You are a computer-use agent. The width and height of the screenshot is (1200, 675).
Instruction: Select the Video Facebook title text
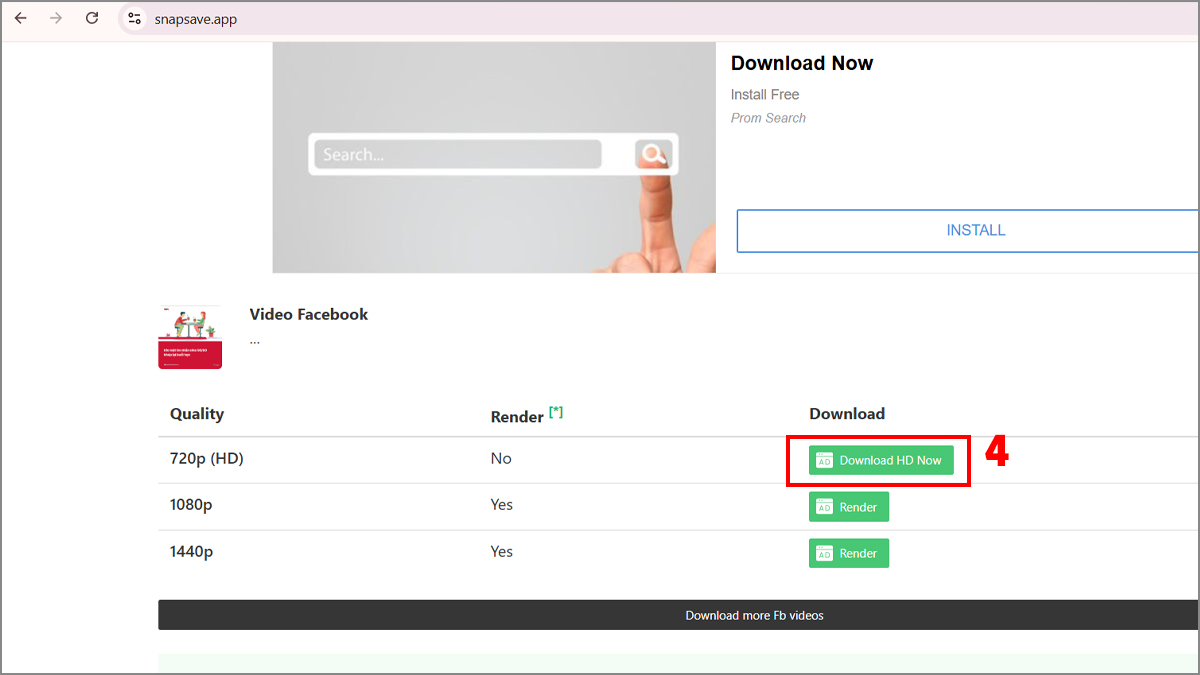[308, 313]
